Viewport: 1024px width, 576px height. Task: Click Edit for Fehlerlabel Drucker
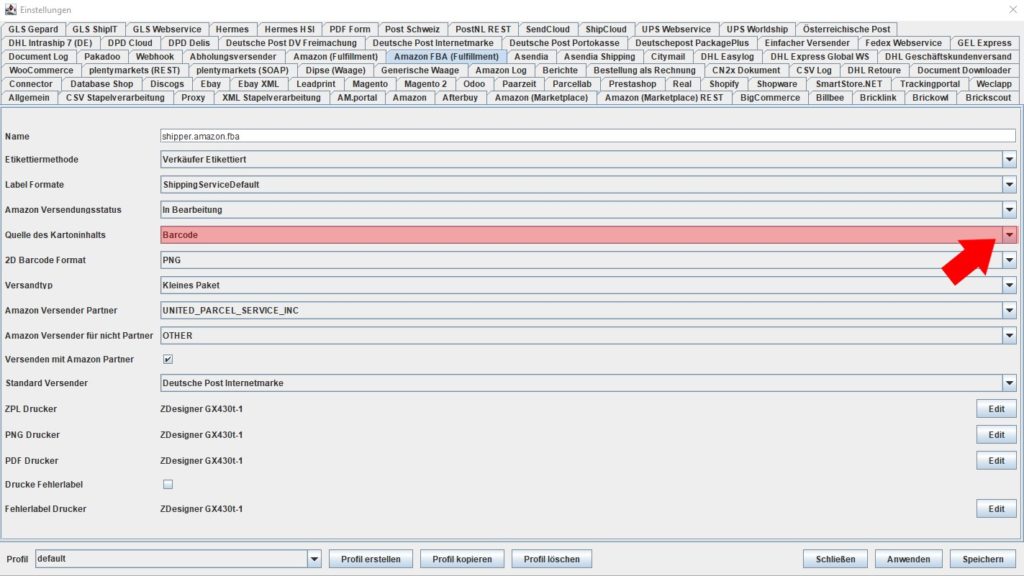(x=996, y=509)
